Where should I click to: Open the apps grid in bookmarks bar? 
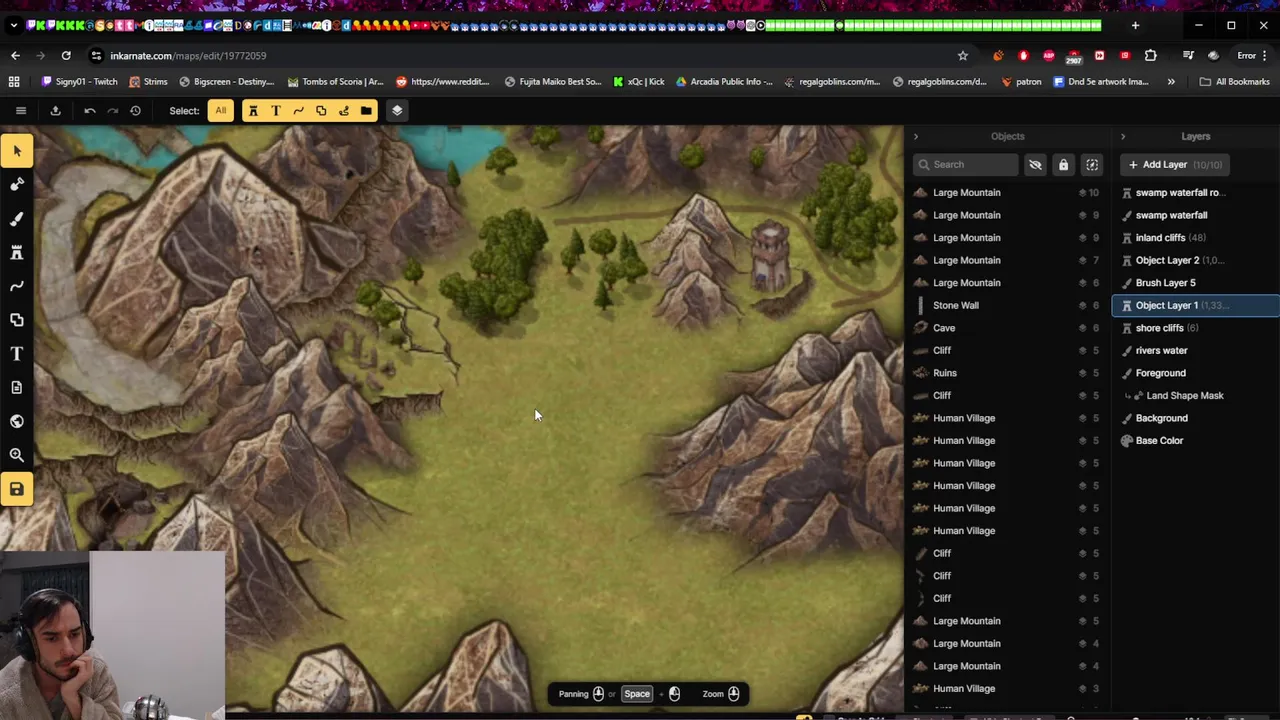14,82
